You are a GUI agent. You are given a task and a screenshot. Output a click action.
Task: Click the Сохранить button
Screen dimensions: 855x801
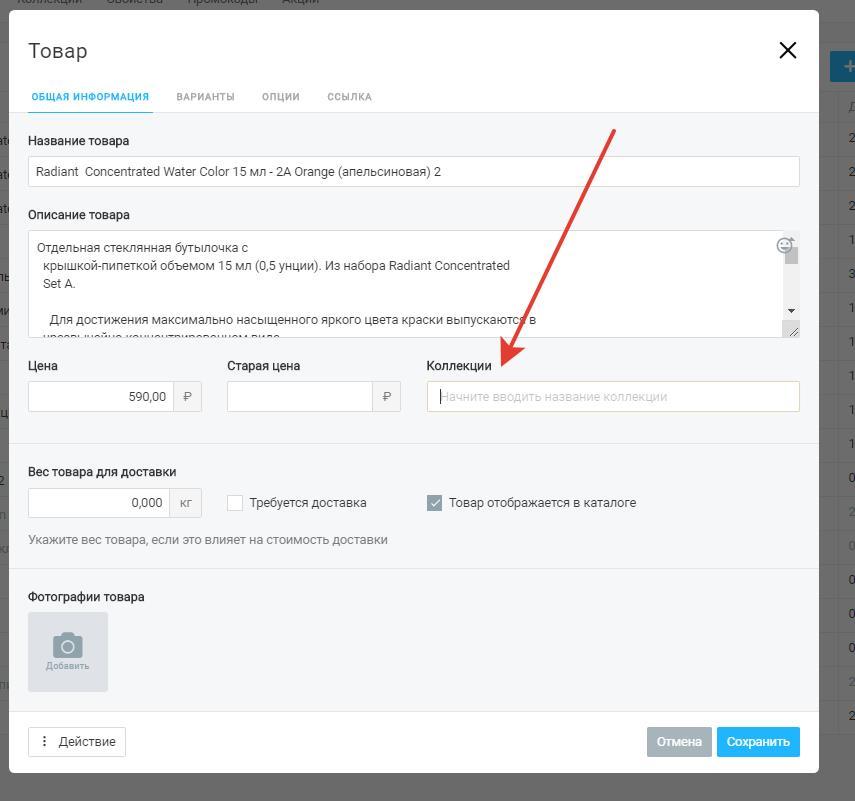point(758,742)
